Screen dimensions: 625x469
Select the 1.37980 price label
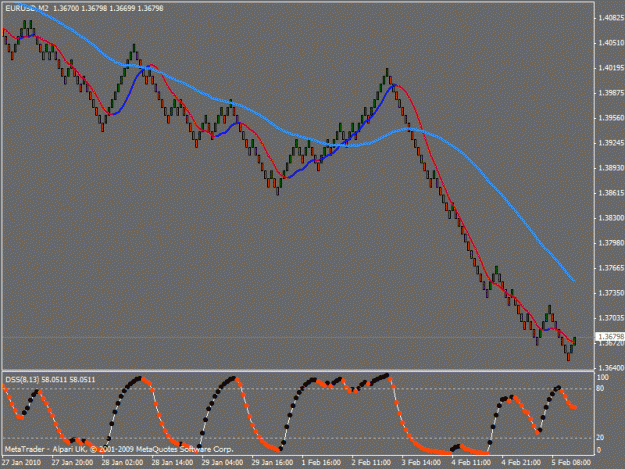pos(611,243)
